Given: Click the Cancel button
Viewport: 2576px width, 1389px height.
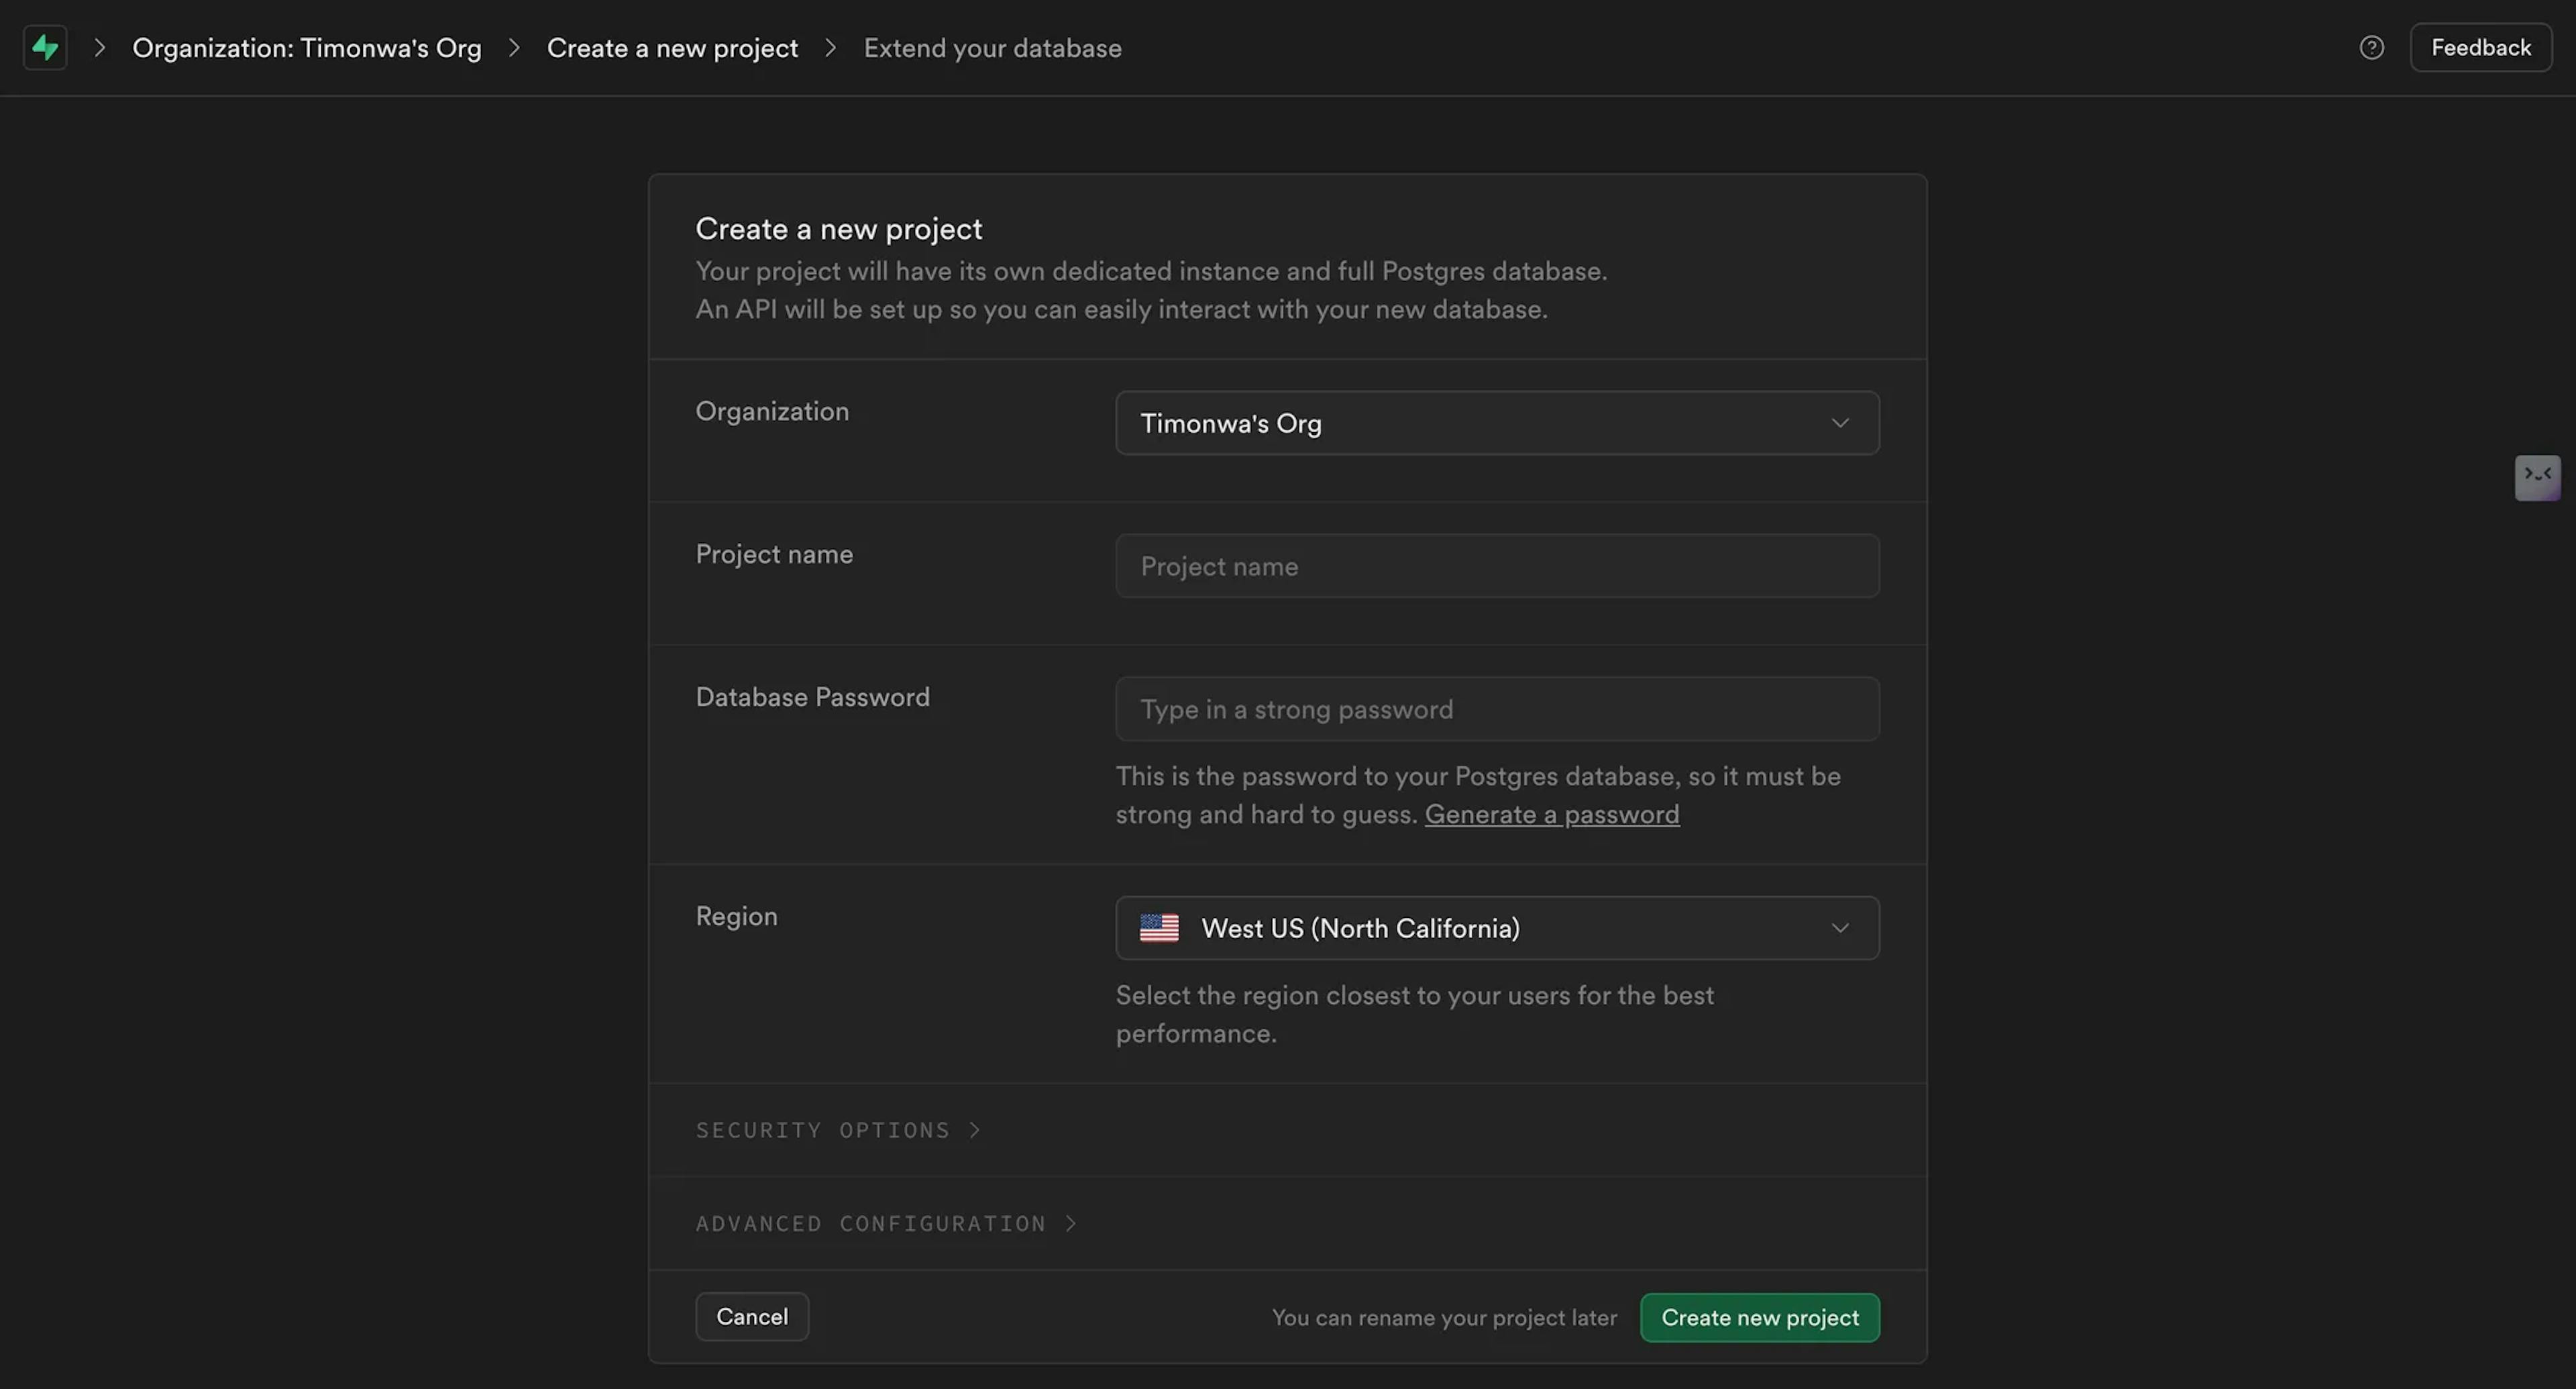Looking at the screenshot, I should (752, 1316).
